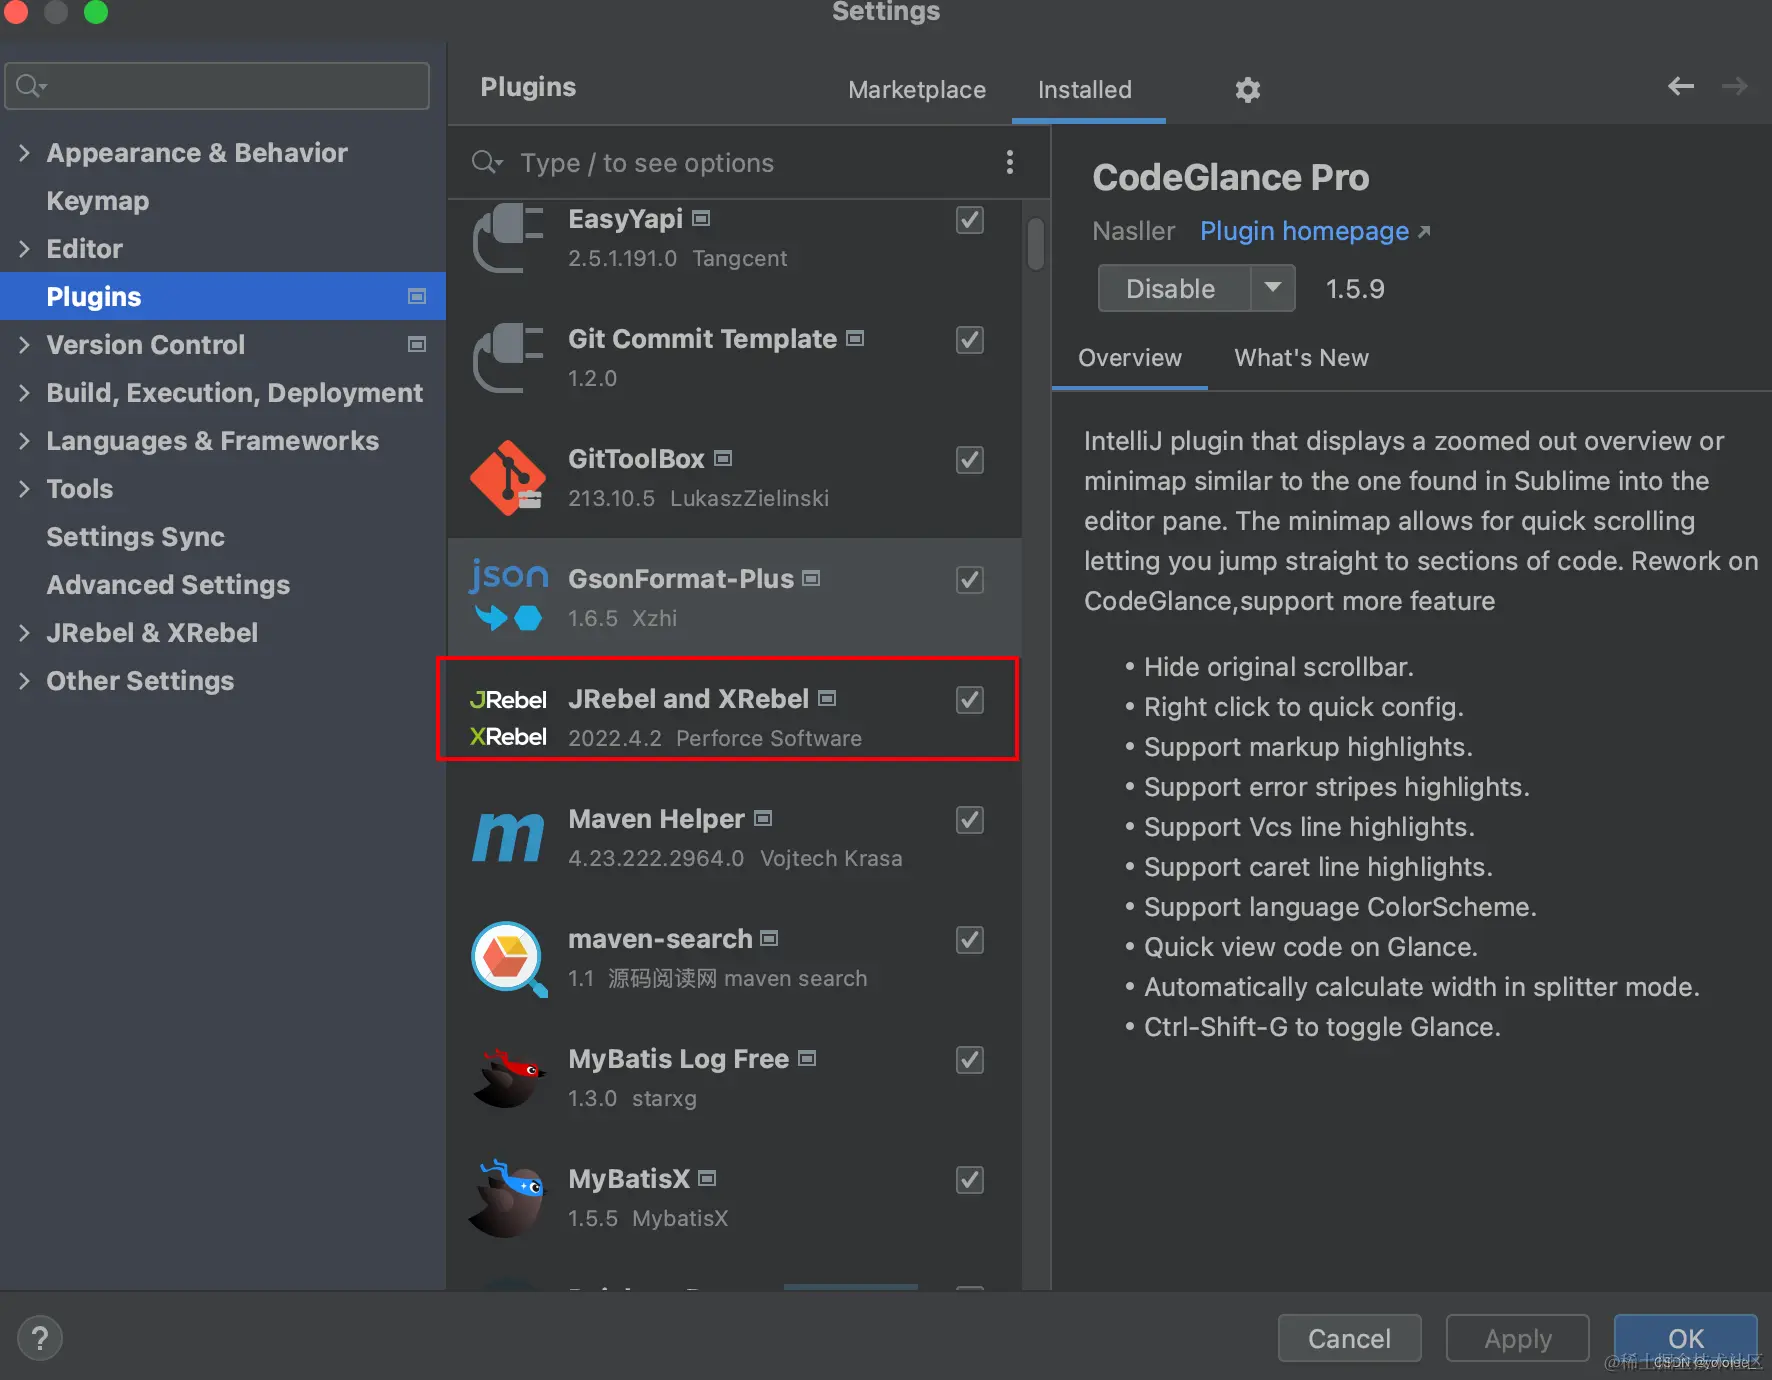Click the marker icon next to GitToolBox
This screenshot has height=1380, width=1772.
[723, 458]
